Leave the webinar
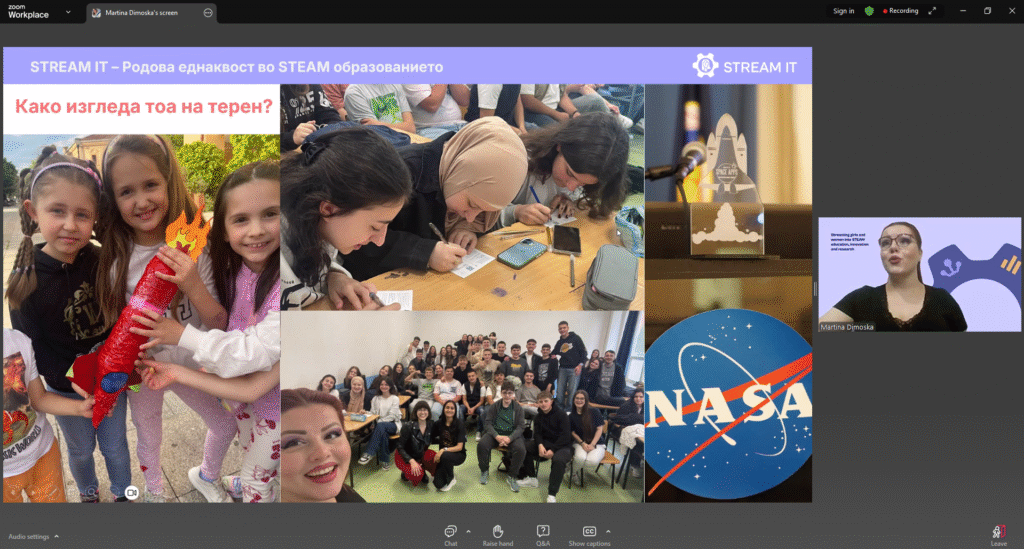 [999, 535]
